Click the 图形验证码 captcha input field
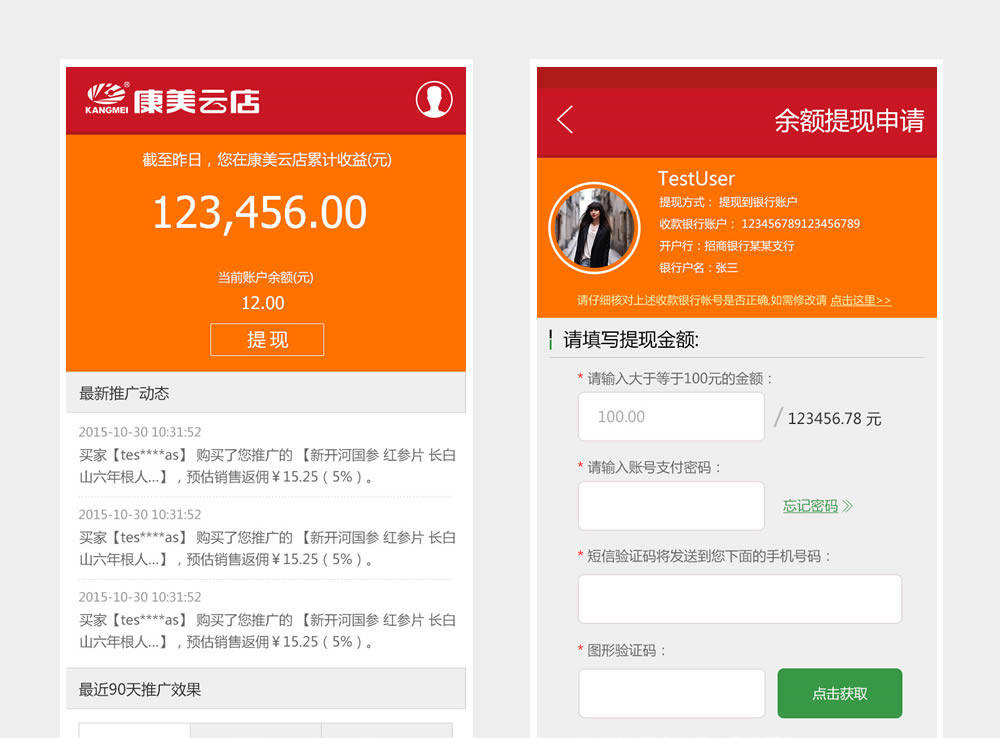The height and width of the screenshot is (738, 1000). (x=672, y=693)
